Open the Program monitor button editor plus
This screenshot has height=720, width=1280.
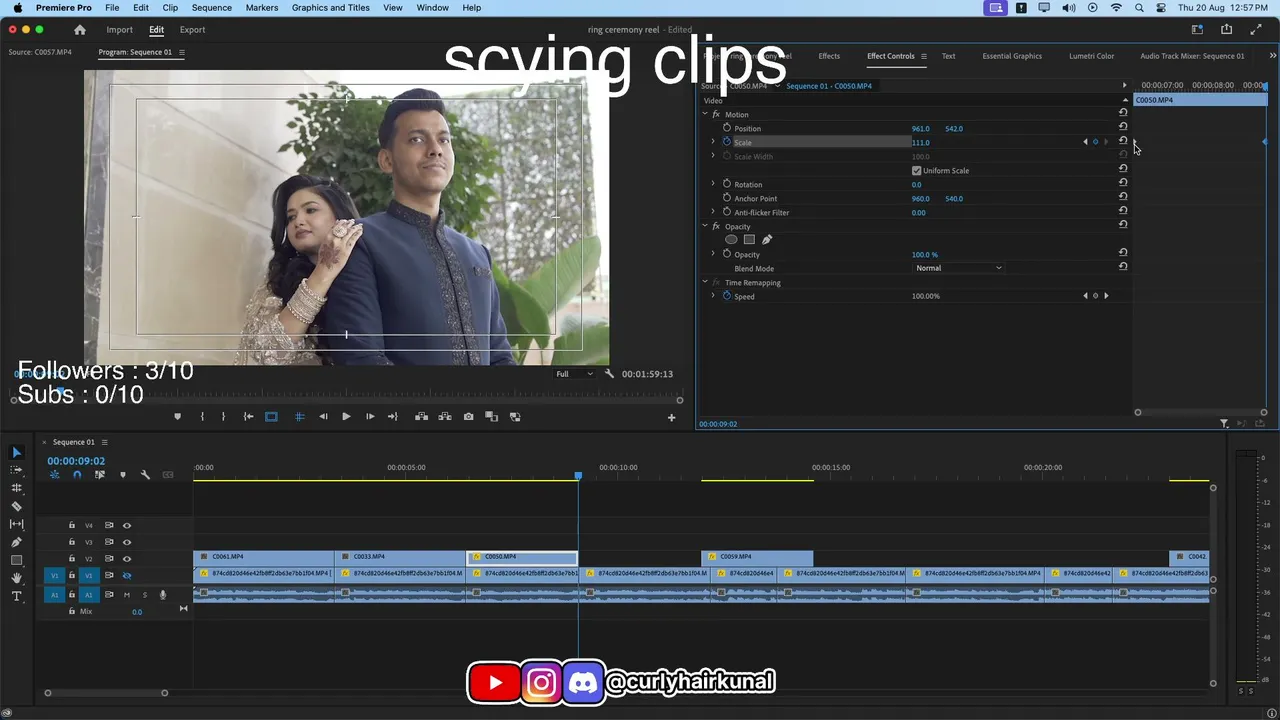coord(671,418)
